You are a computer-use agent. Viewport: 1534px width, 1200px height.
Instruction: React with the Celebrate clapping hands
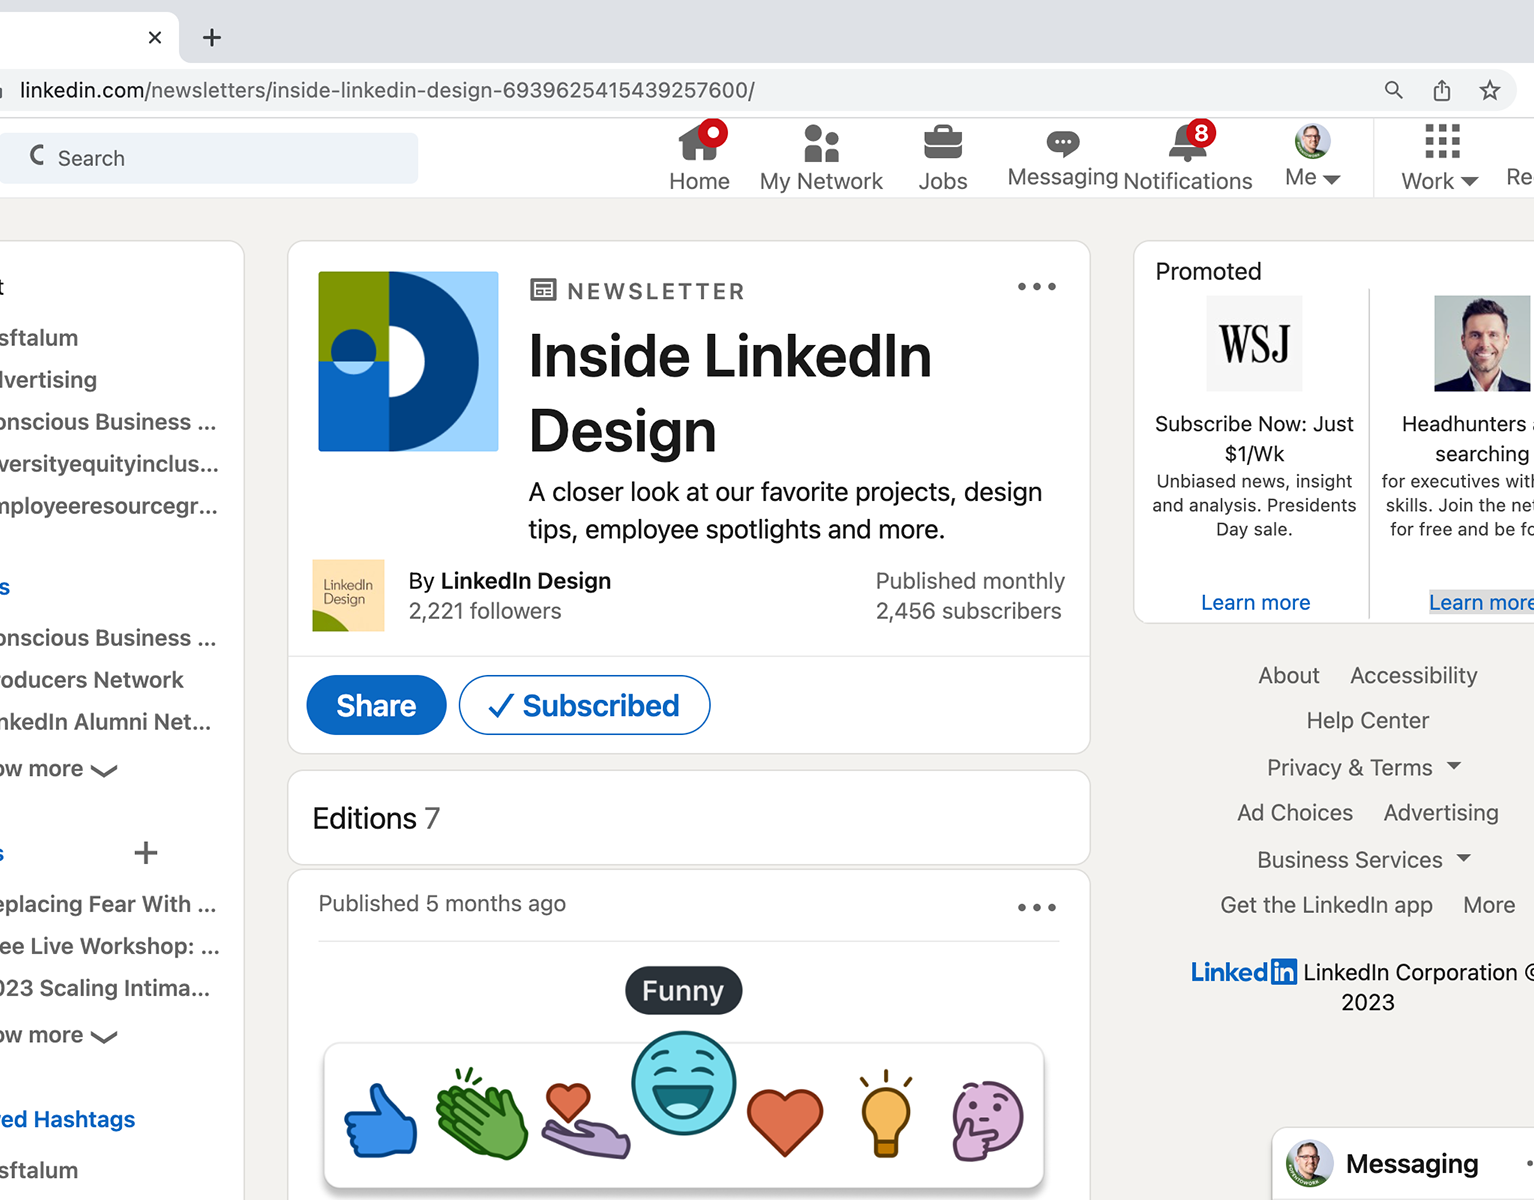481,1115
